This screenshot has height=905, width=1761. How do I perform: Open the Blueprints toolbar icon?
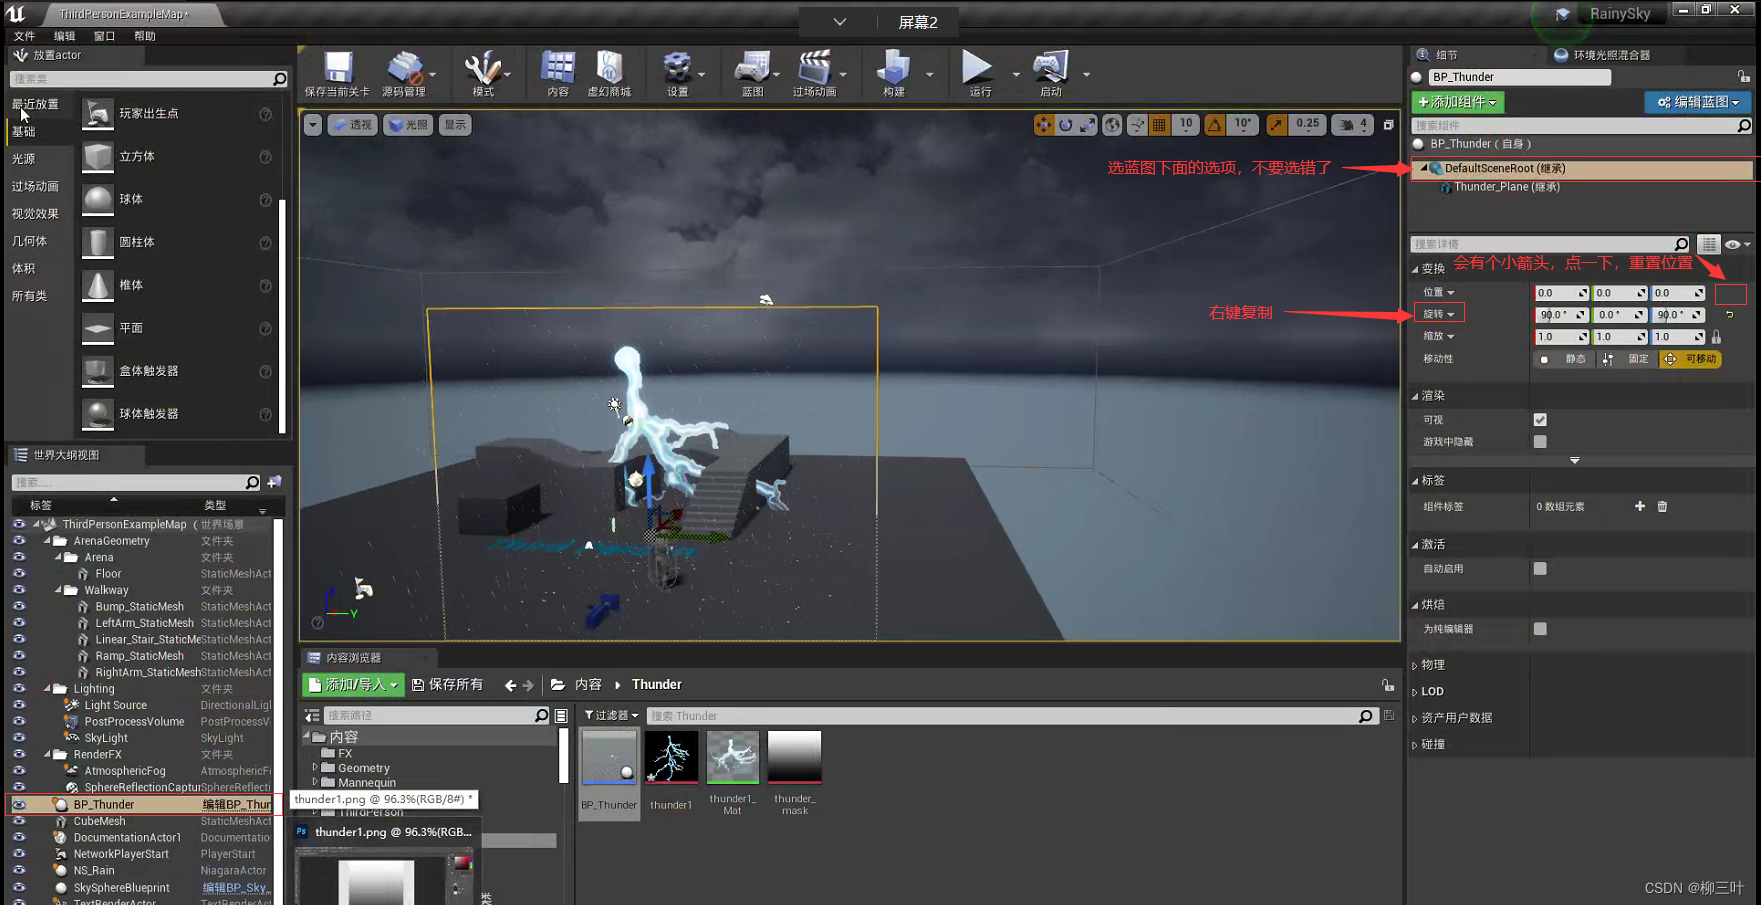tap(752, 67)
